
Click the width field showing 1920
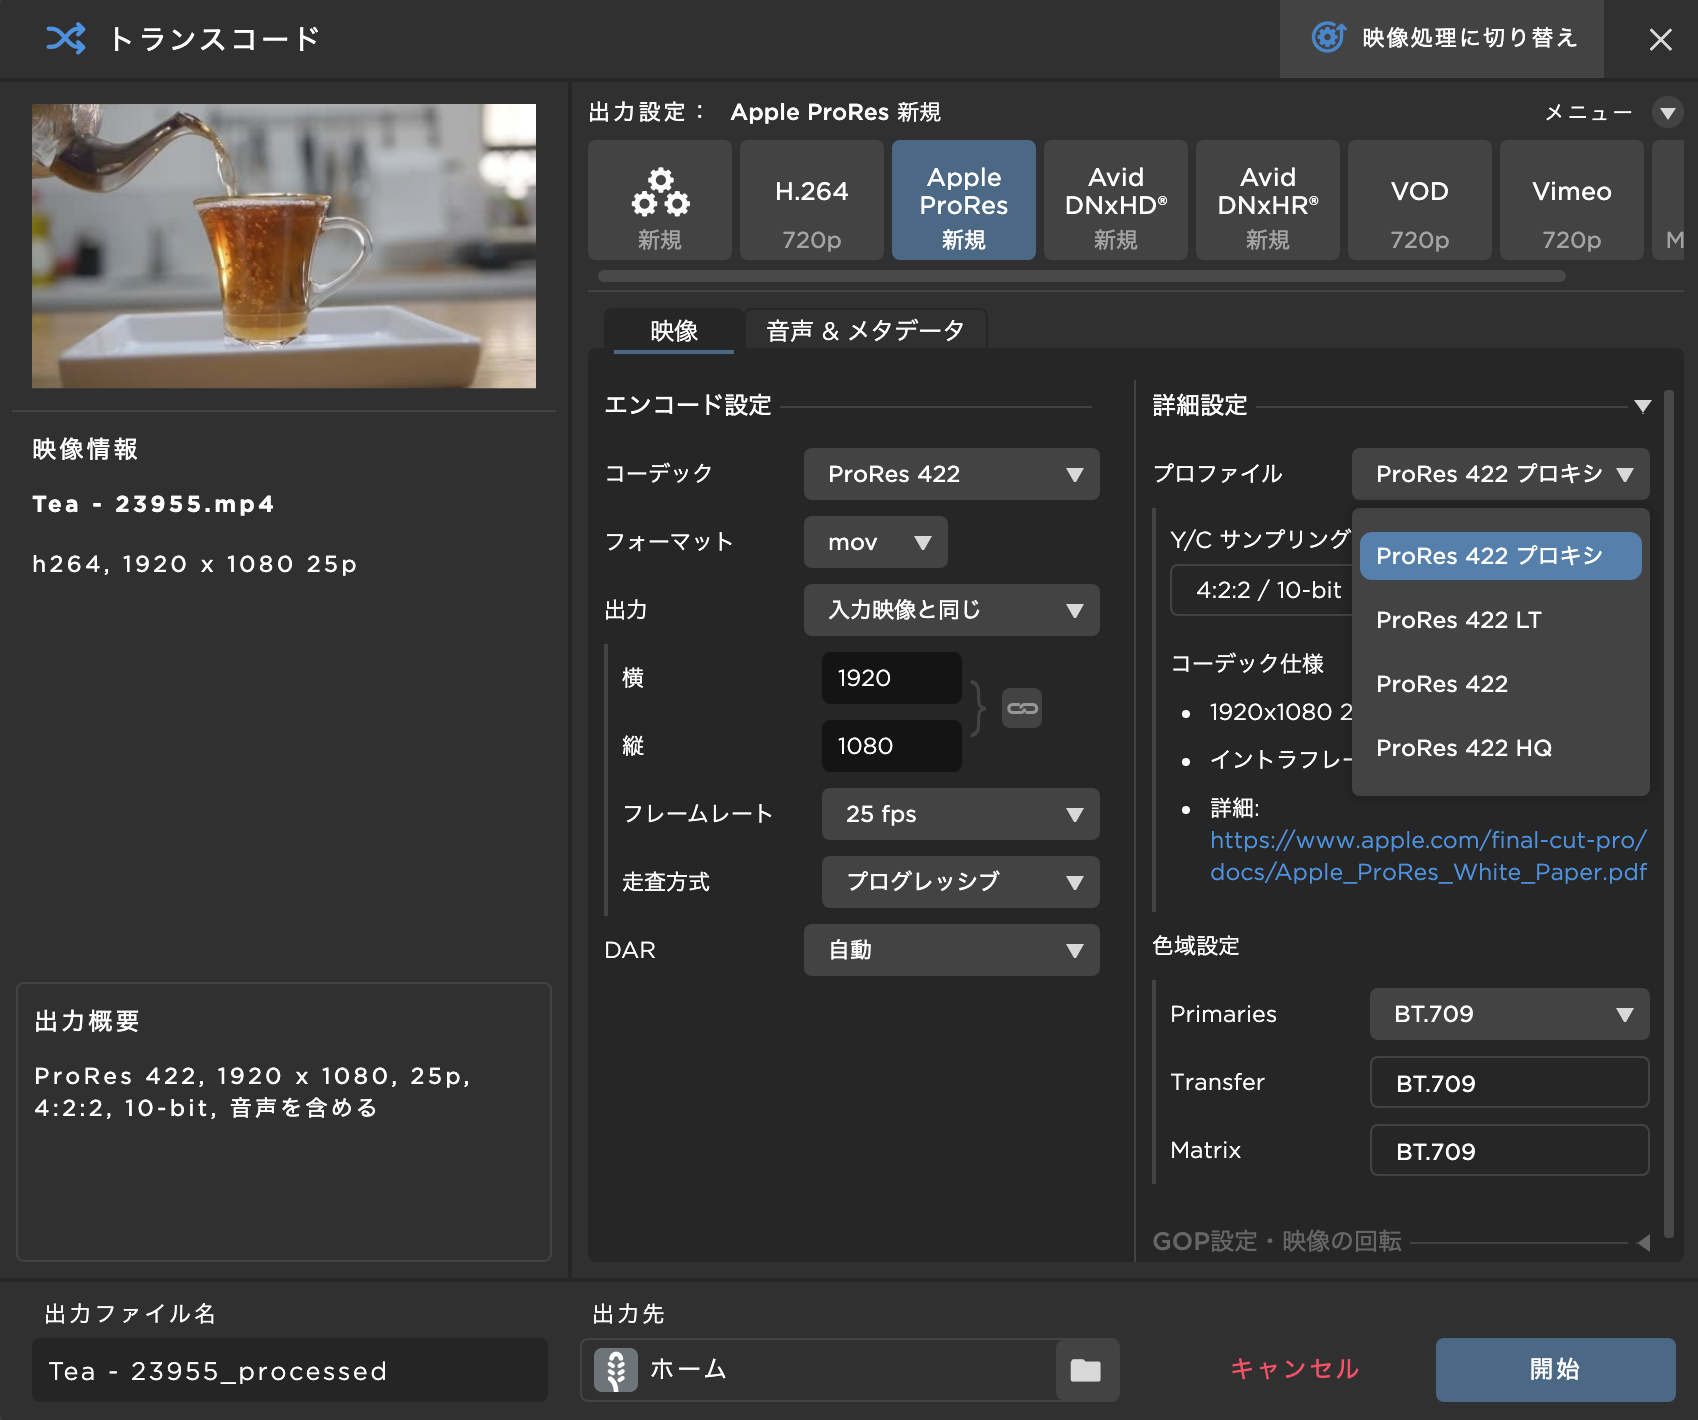(892, 678)
